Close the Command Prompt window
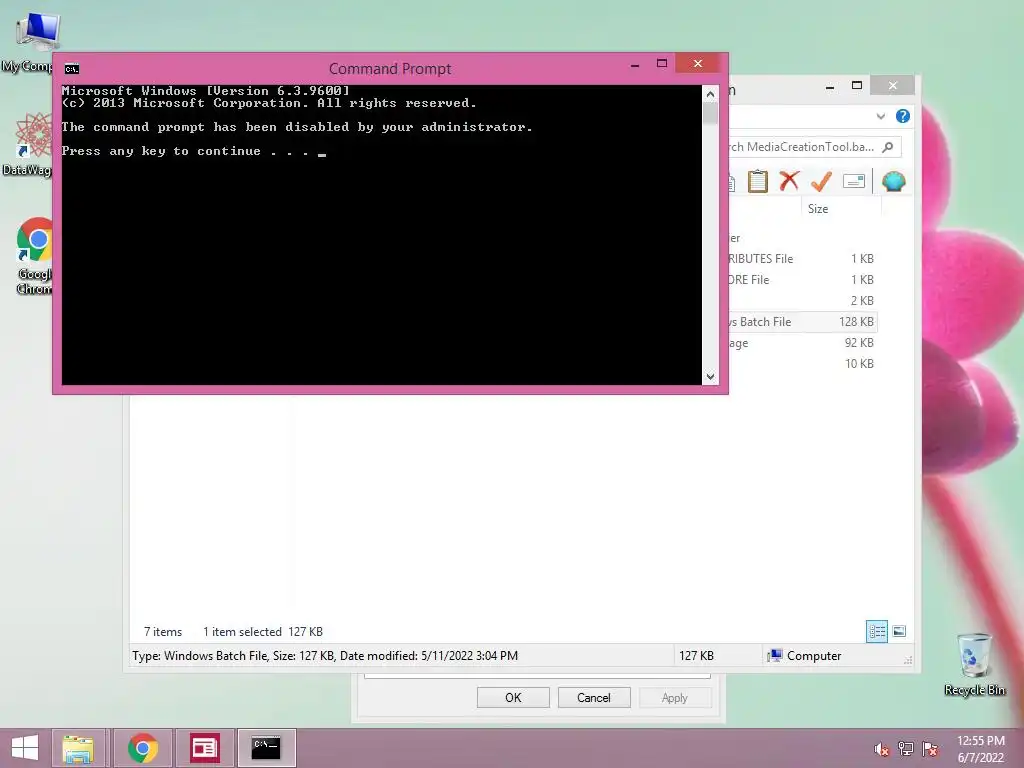This screenshot has height=768, width=1024. tap(698, 63)
